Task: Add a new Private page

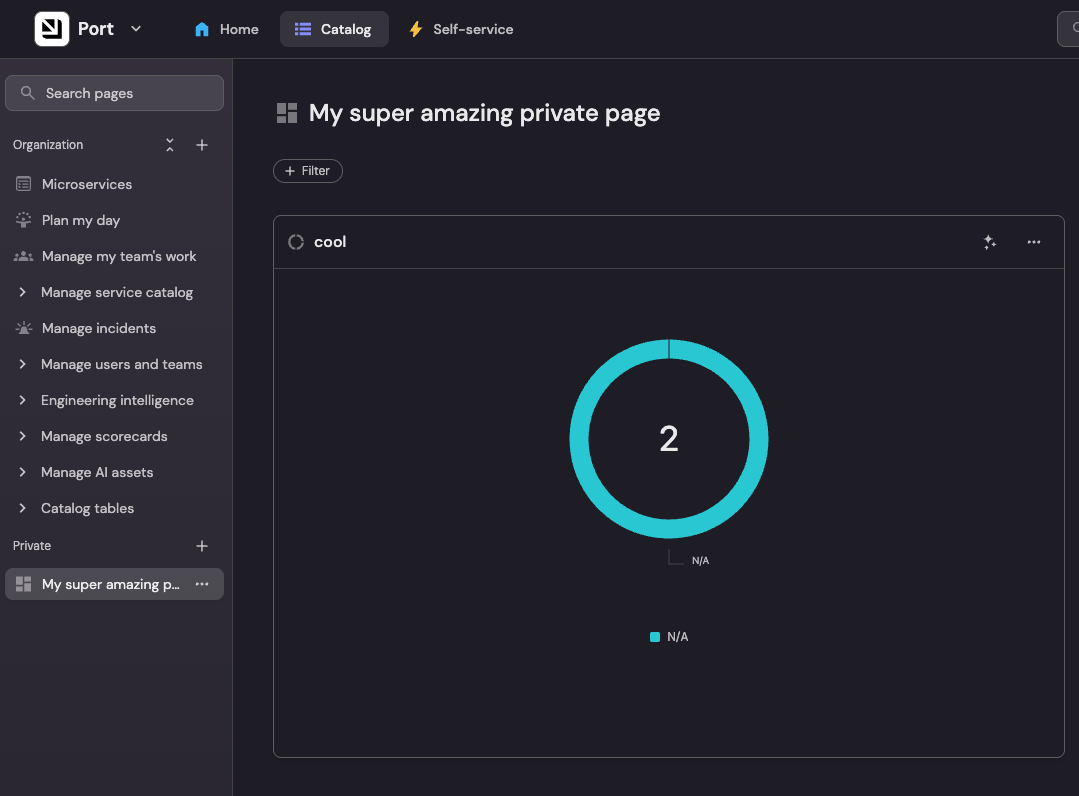Action: tap(202, 546)
